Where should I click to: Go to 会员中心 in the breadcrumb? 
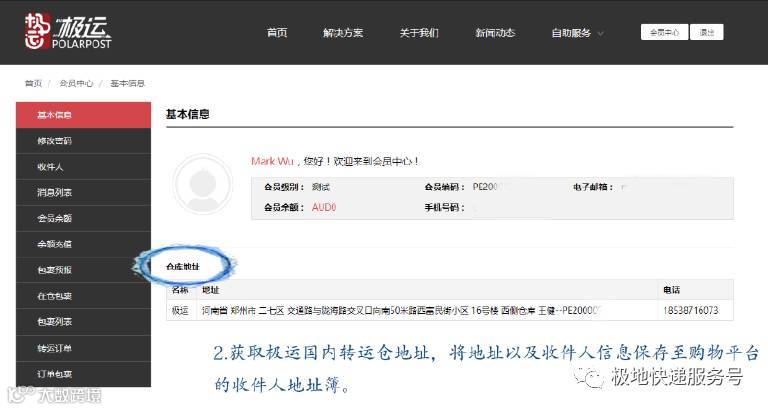pyautogui.click(x=76, y=83)
